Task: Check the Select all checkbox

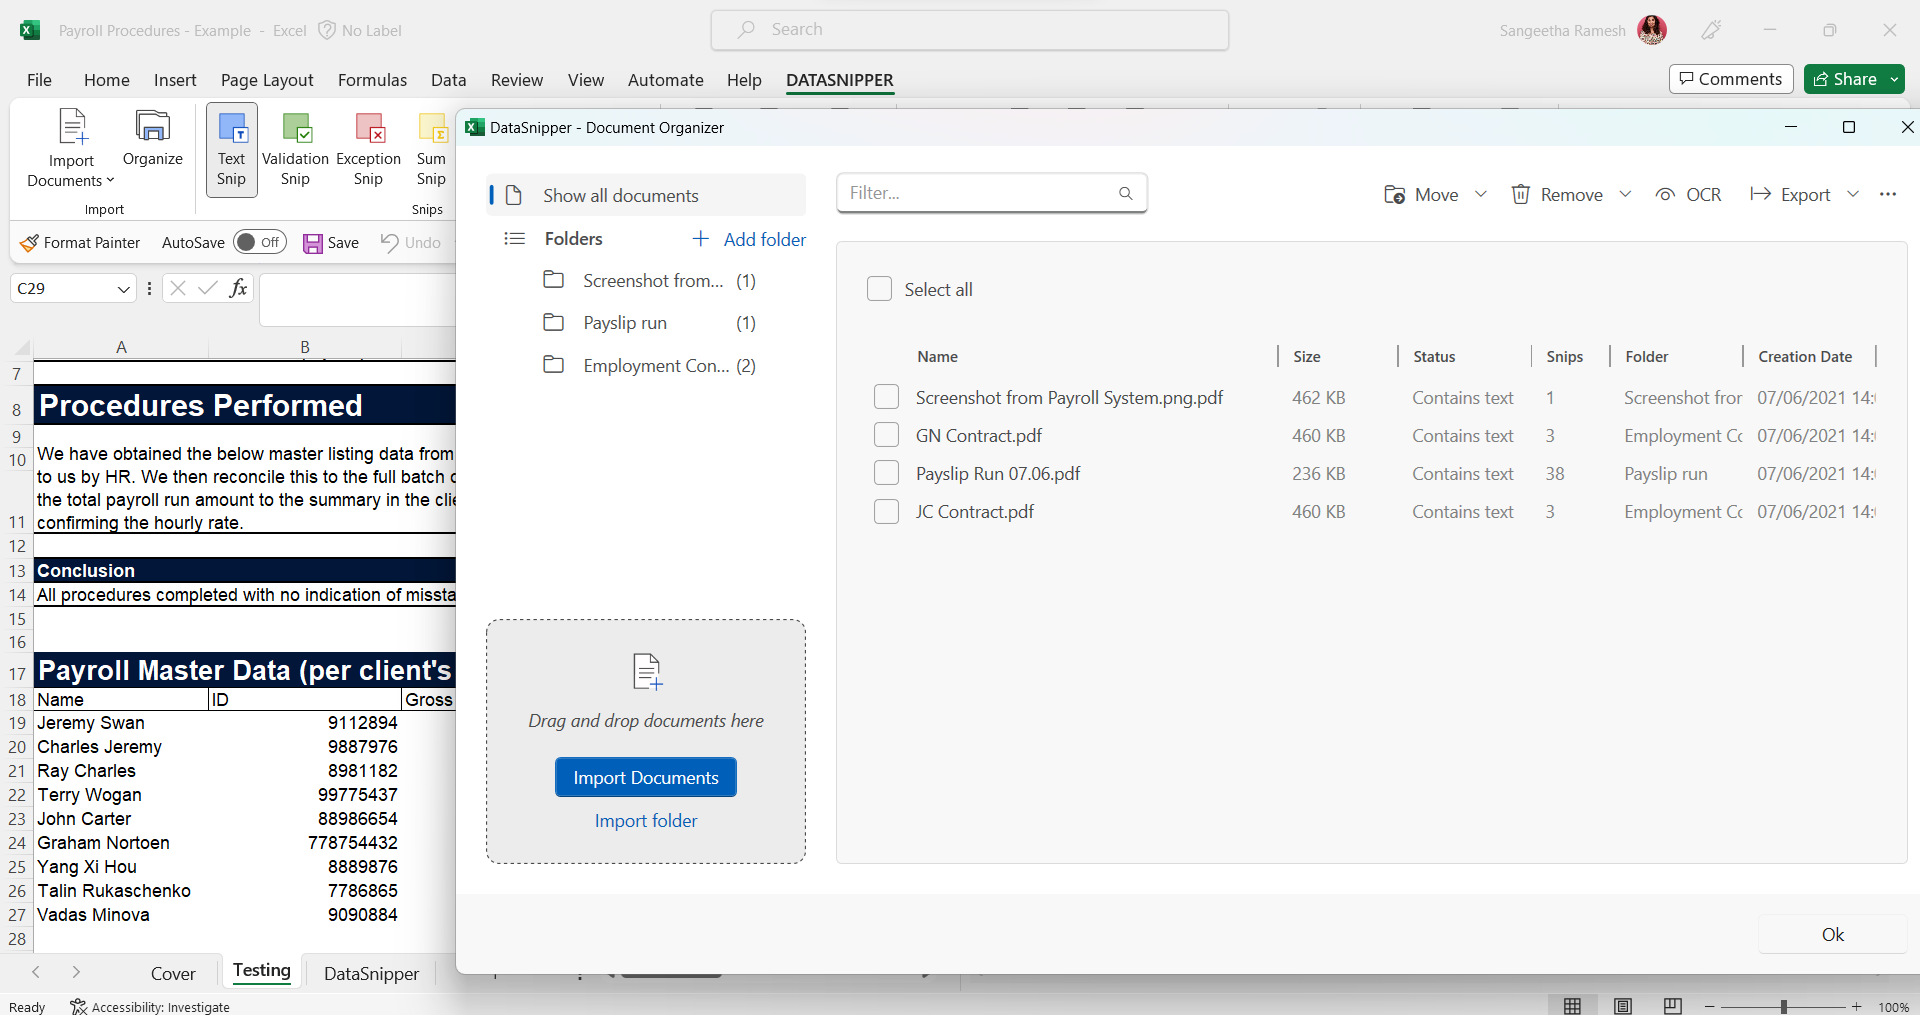Action: click(879, 289)
